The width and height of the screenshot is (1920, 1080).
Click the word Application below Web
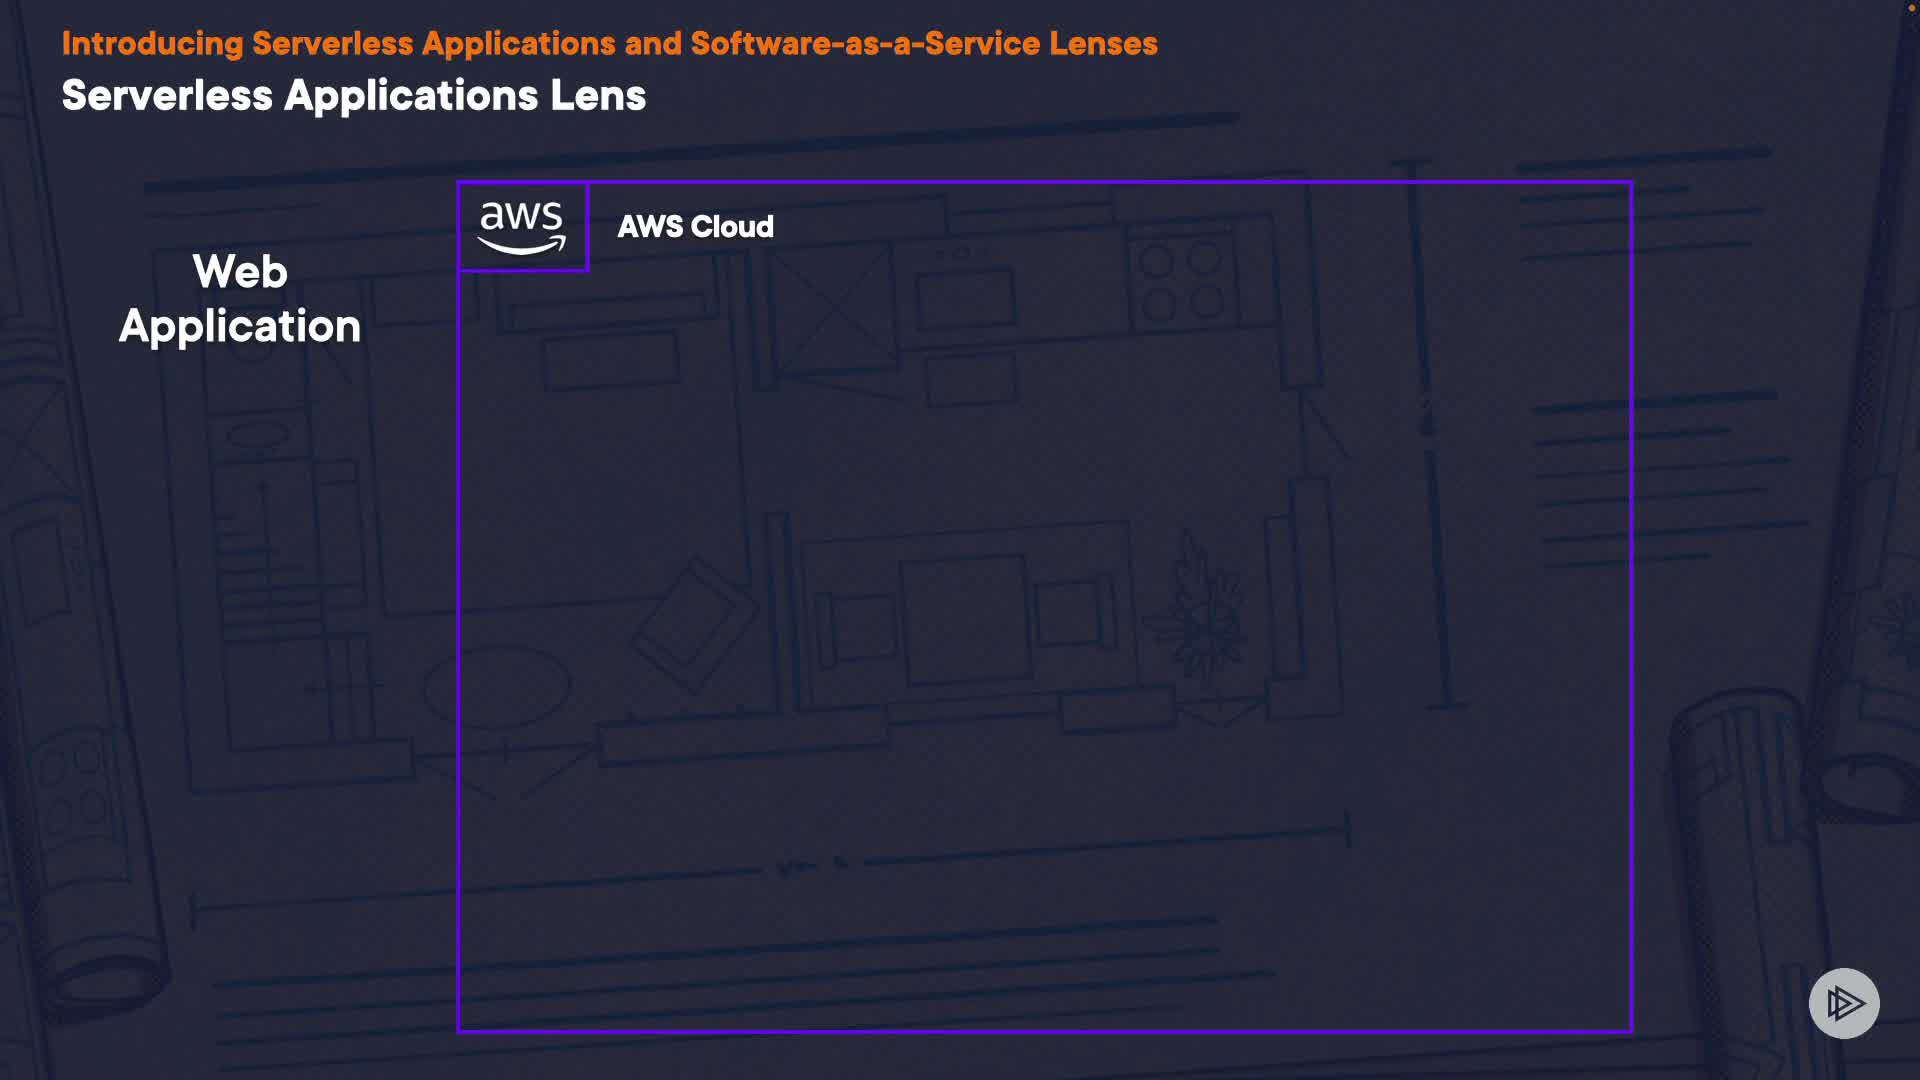click(240, 327)
